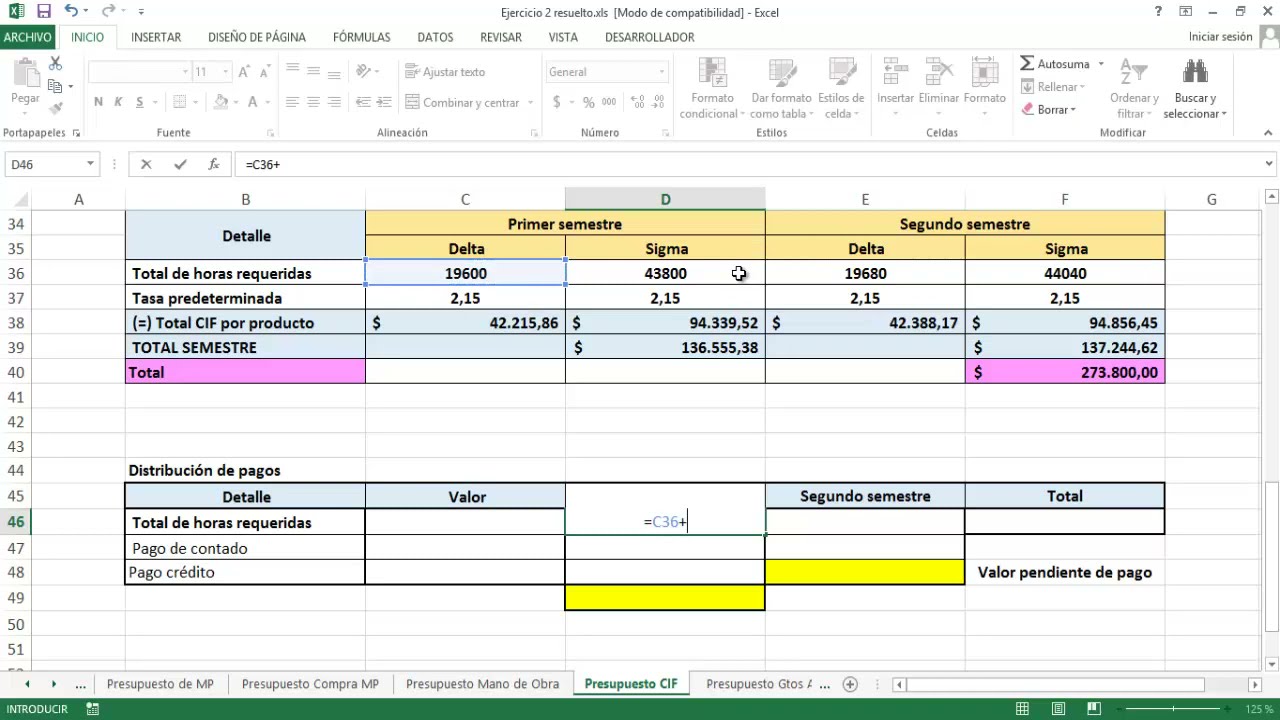
Task: Open the Presupuesto de MP sheet tab
Action: coord(160,684)
